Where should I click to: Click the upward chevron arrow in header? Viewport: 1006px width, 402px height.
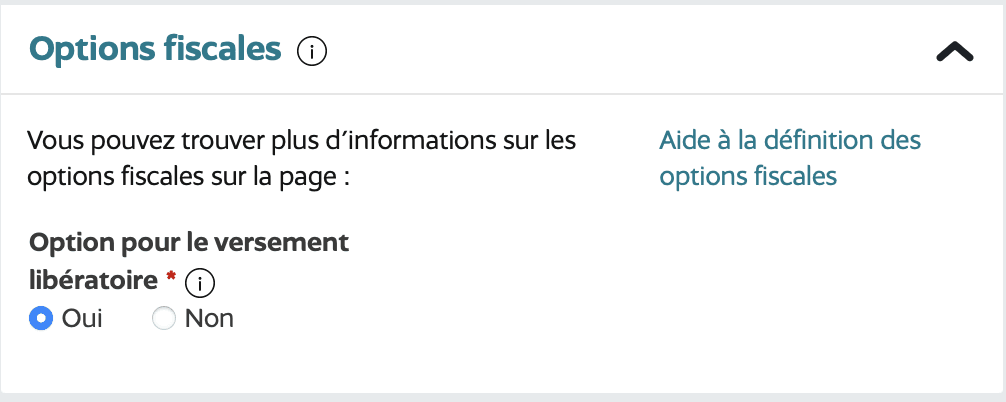tap(955, 52)
